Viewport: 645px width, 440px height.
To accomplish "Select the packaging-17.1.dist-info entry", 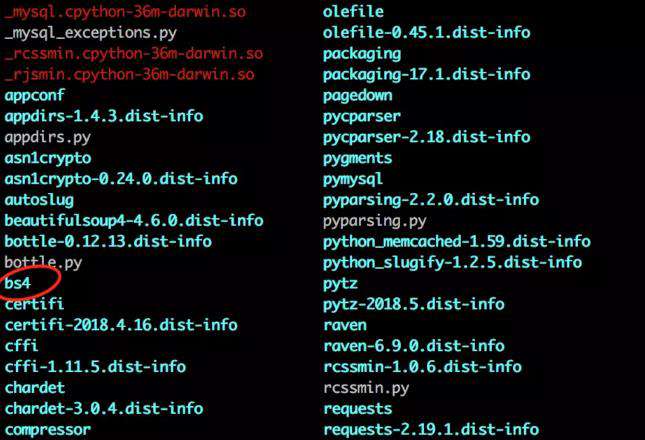I will click(427, 75).
